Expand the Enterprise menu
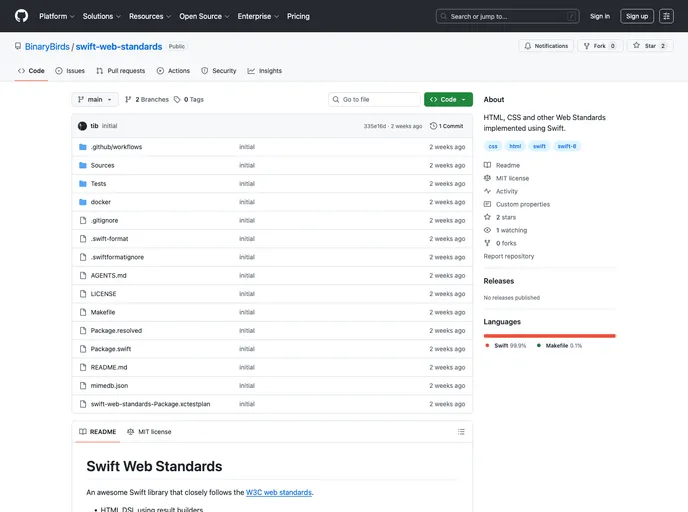 point(258,16)
